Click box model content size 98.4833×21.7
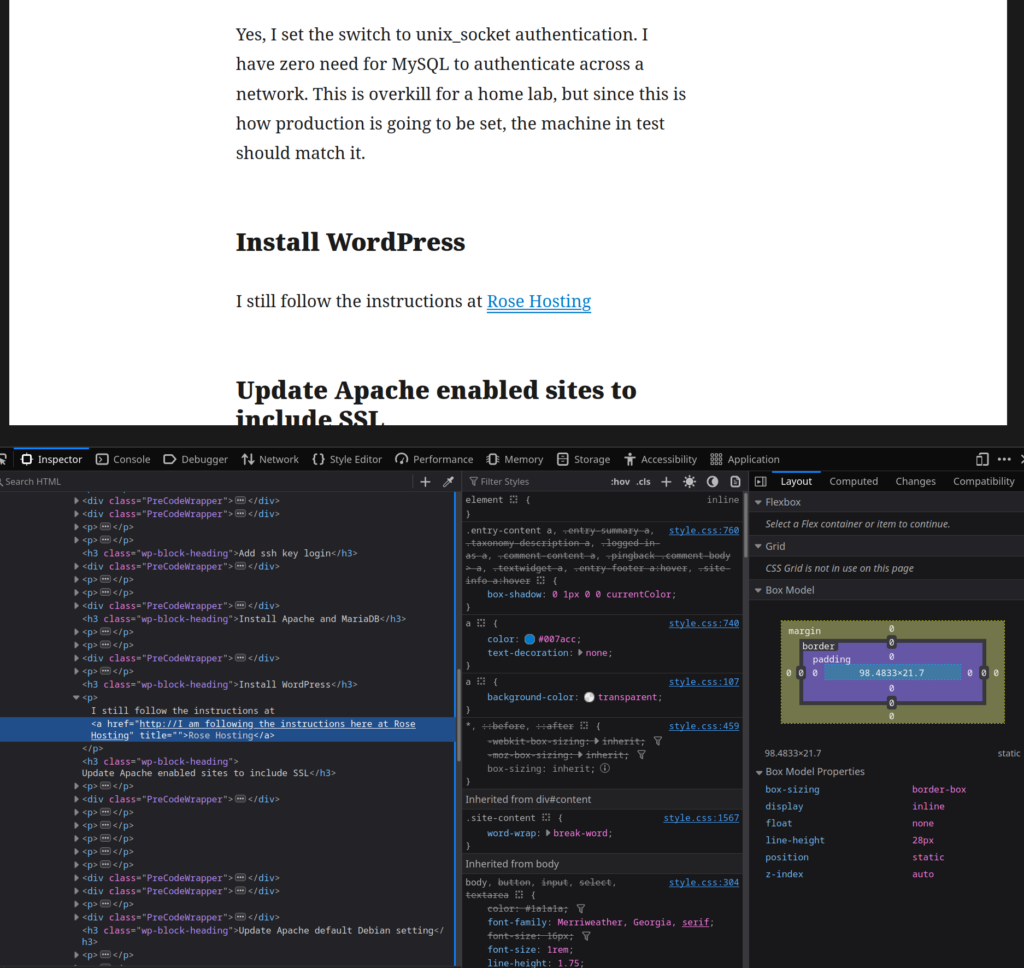This screenshot has height=968, width=1024. tap(891, 673)
